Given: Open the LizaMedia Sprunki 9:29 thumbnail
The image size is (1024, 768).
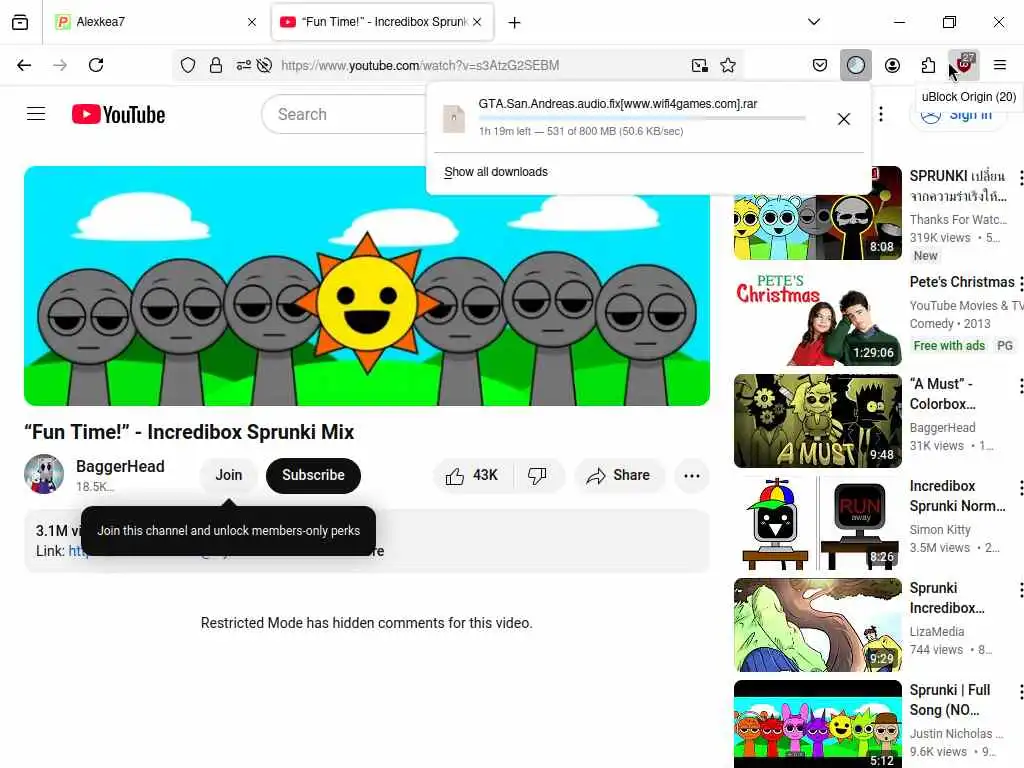Looking at the screenshot, I should coord(818,624).
